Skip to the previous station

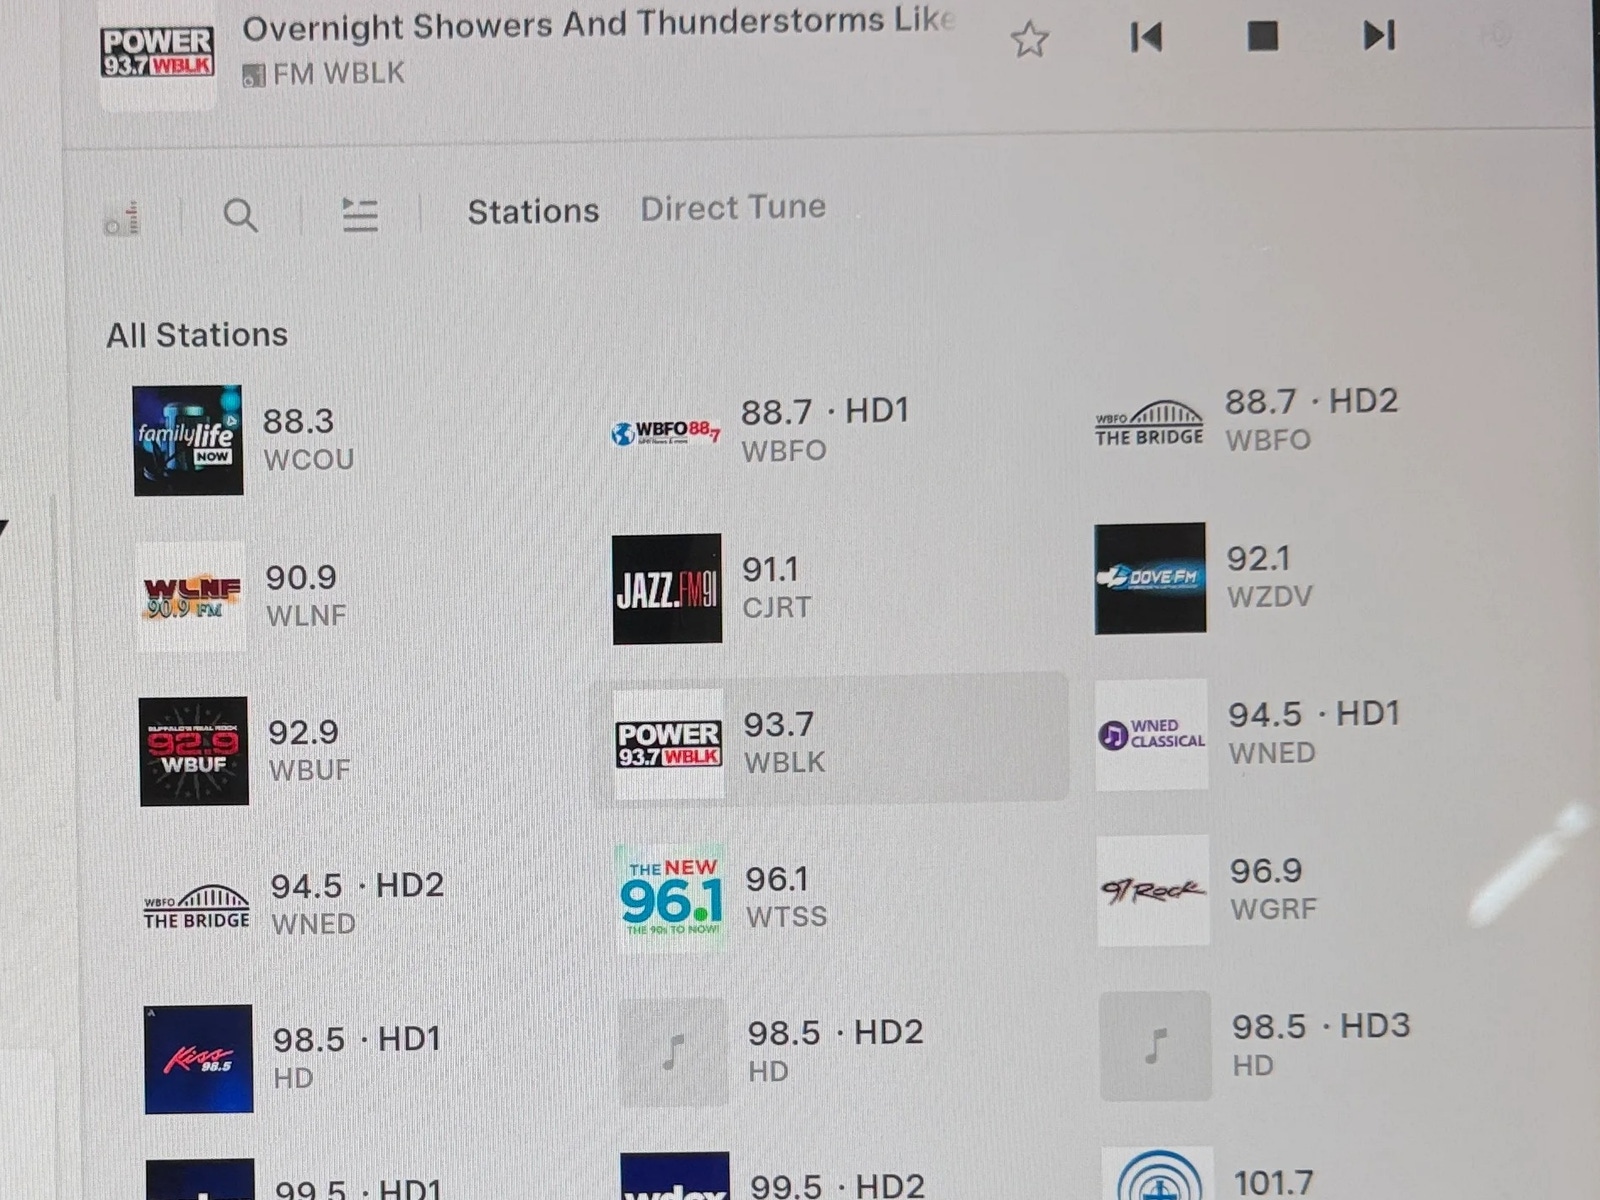[x=1146, y=38]
